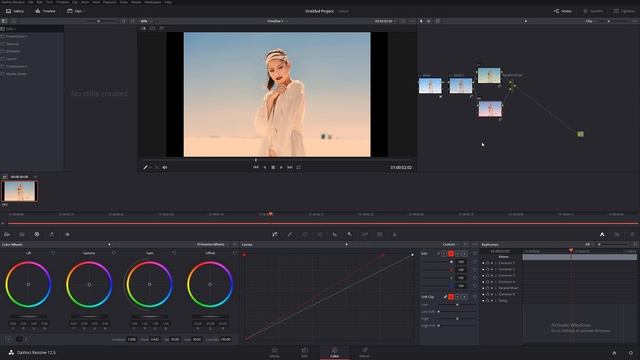The height and width of the screenshot is (360, 640).
Task: Toggle curve channel ganging link
Action: [x=438, y=253]
